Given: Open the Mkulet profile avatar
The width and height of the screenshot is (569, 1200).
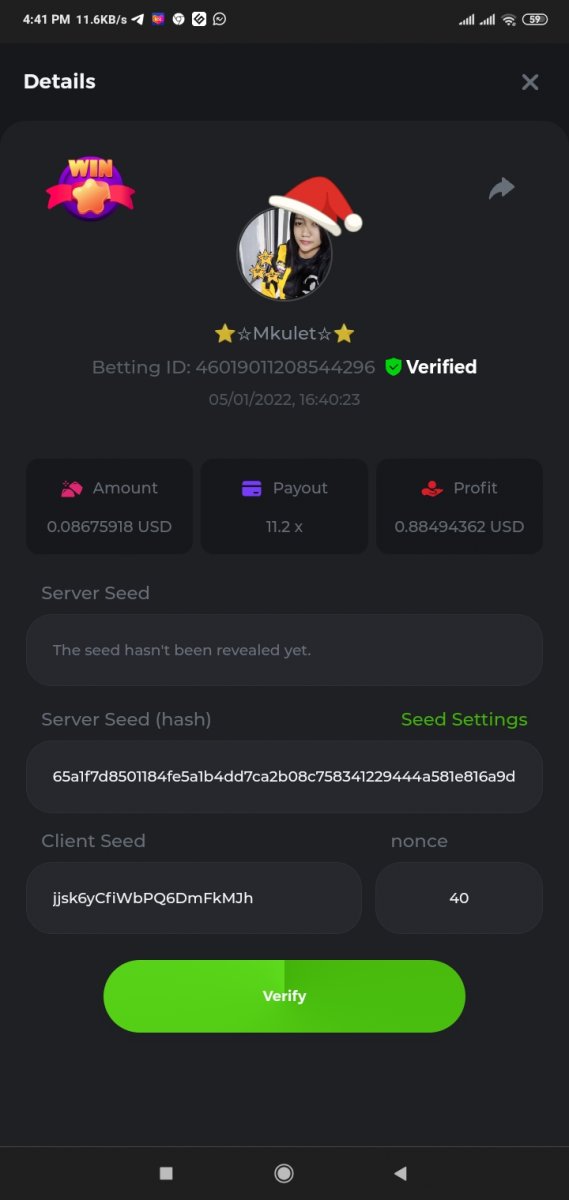Looking at the screenshot, I should (285, 252).
